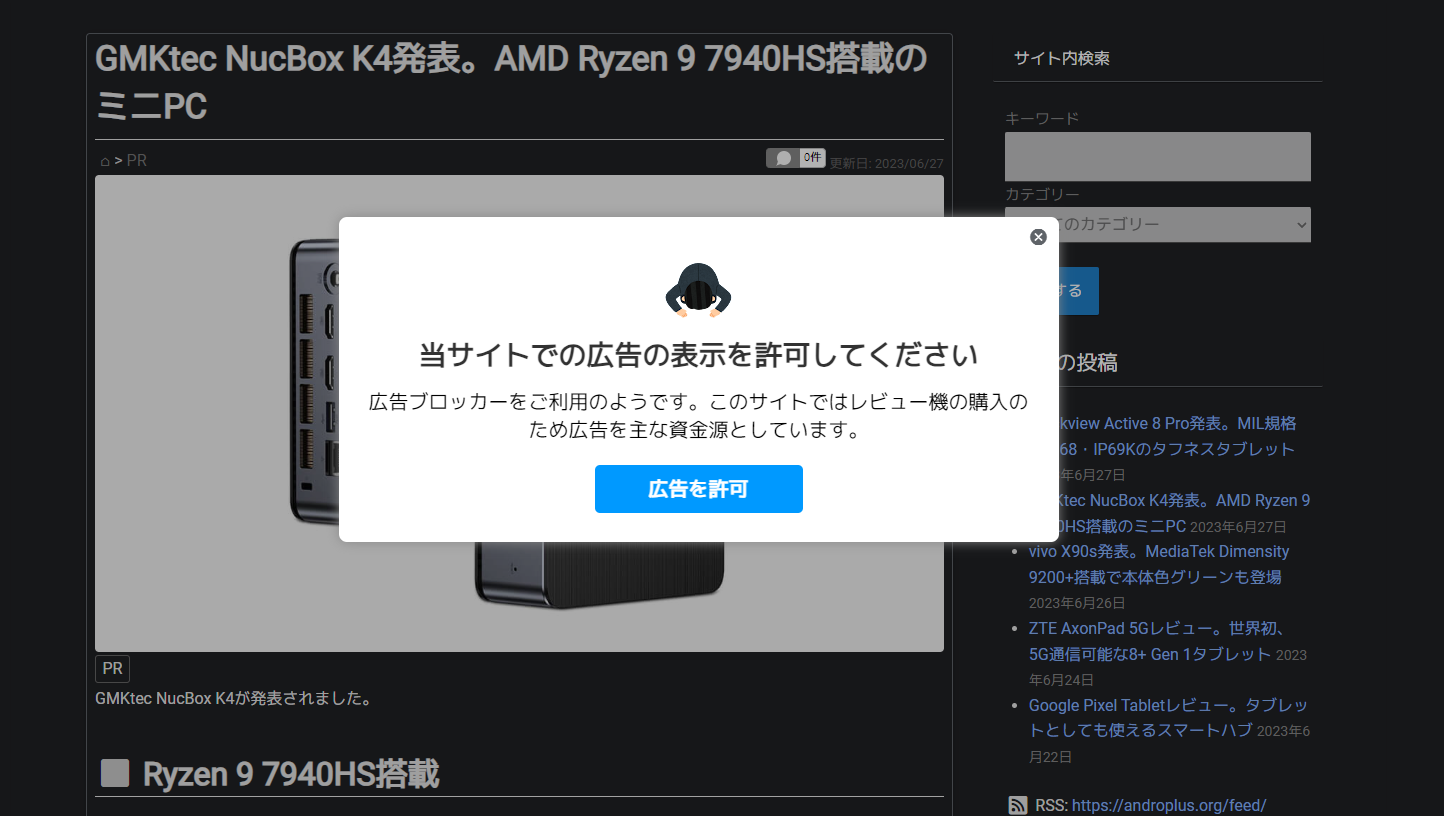Open the home breadcrumb icon
1444x816 pixels.
(104, 160)
